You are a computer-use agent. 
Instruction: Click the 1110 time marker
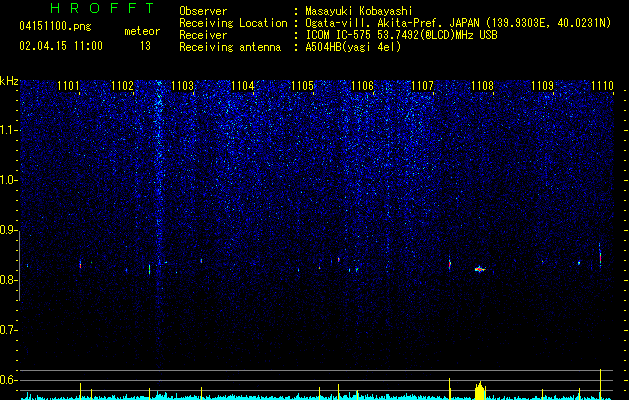pos(603,86)
